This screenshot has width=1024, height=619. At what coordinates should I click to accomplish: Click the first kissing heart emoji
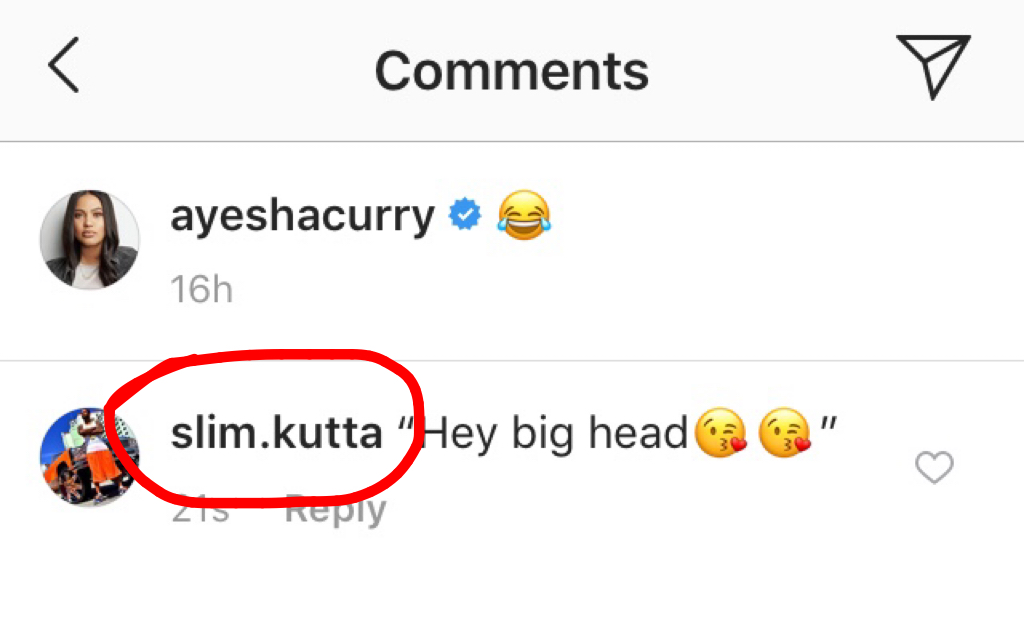pos(720,432)
